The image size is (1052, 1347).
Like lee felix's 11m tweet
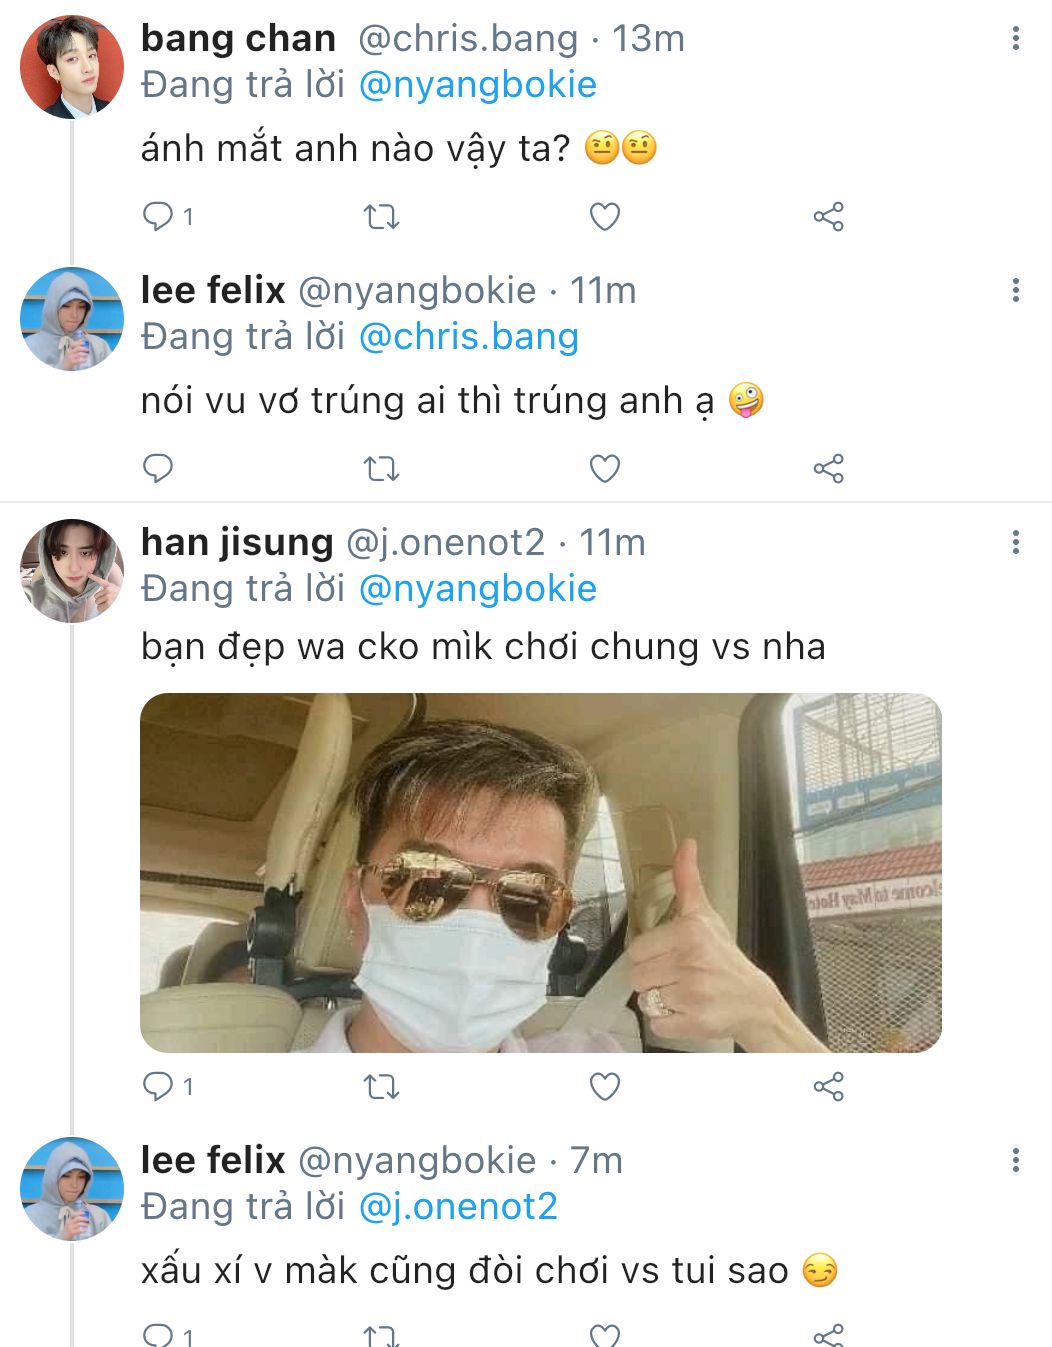[x=605, y=468]
